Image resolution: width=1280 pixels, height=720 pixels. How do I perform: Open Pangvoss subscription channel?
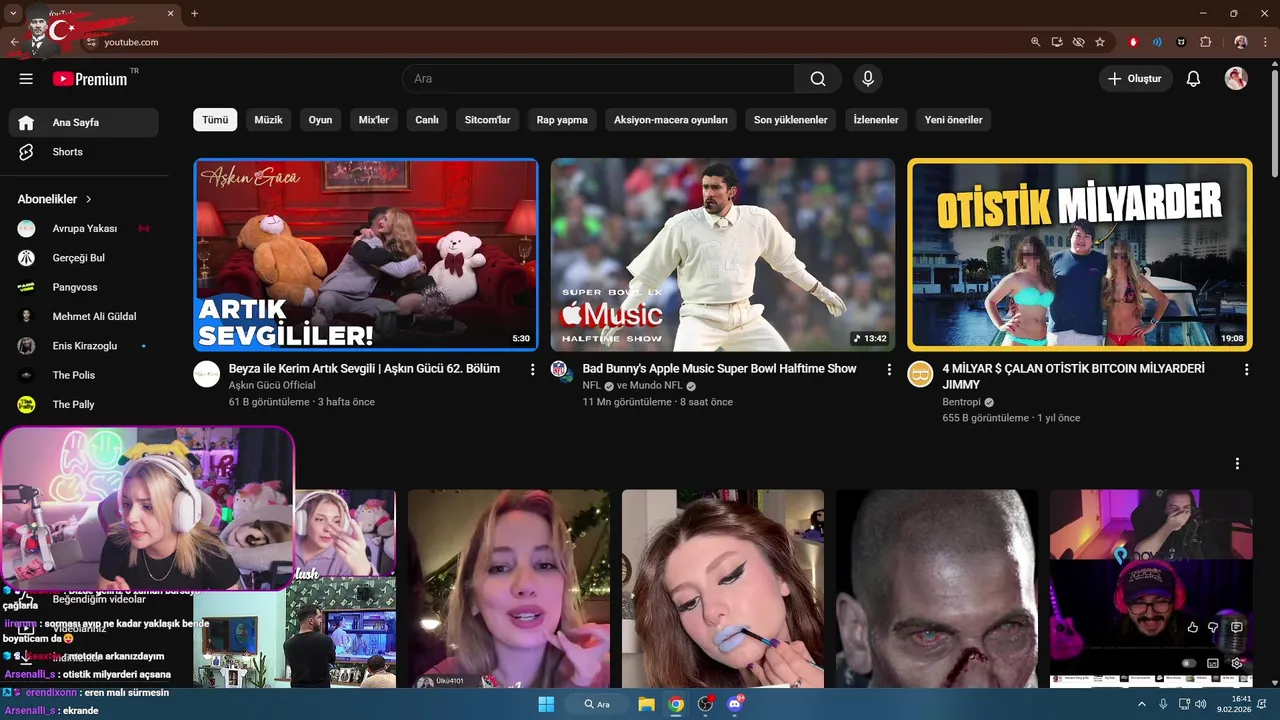(x=84, y=287)
